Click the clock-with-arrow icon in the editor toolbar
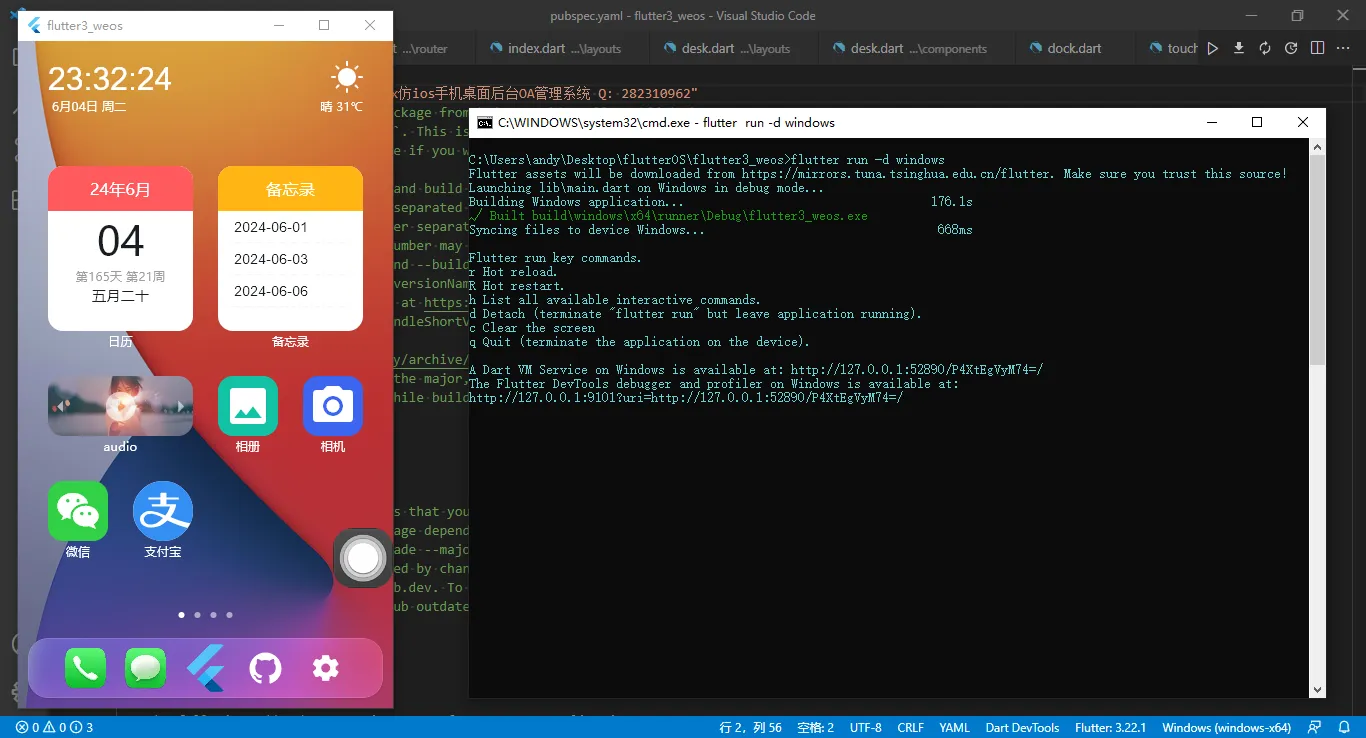This screenshot has width=1366, height=738. pyautogui.click(x=1291, y=48)
